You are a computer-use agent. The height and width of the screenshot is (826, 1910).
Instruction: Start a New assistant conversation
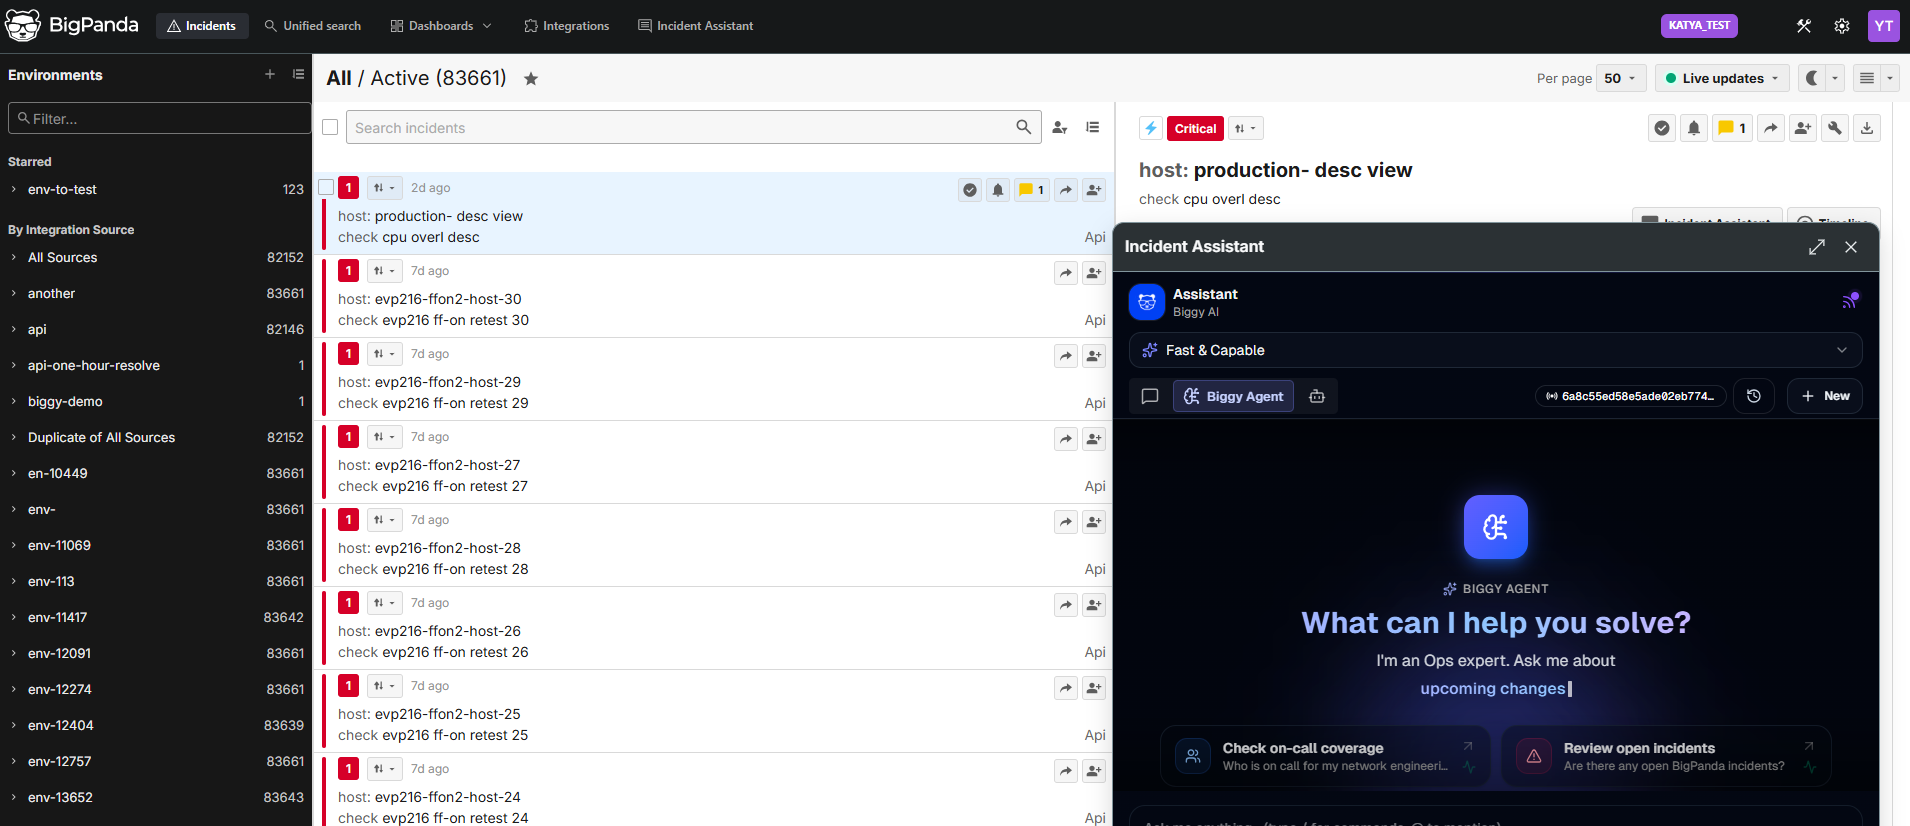[1825, 396]
